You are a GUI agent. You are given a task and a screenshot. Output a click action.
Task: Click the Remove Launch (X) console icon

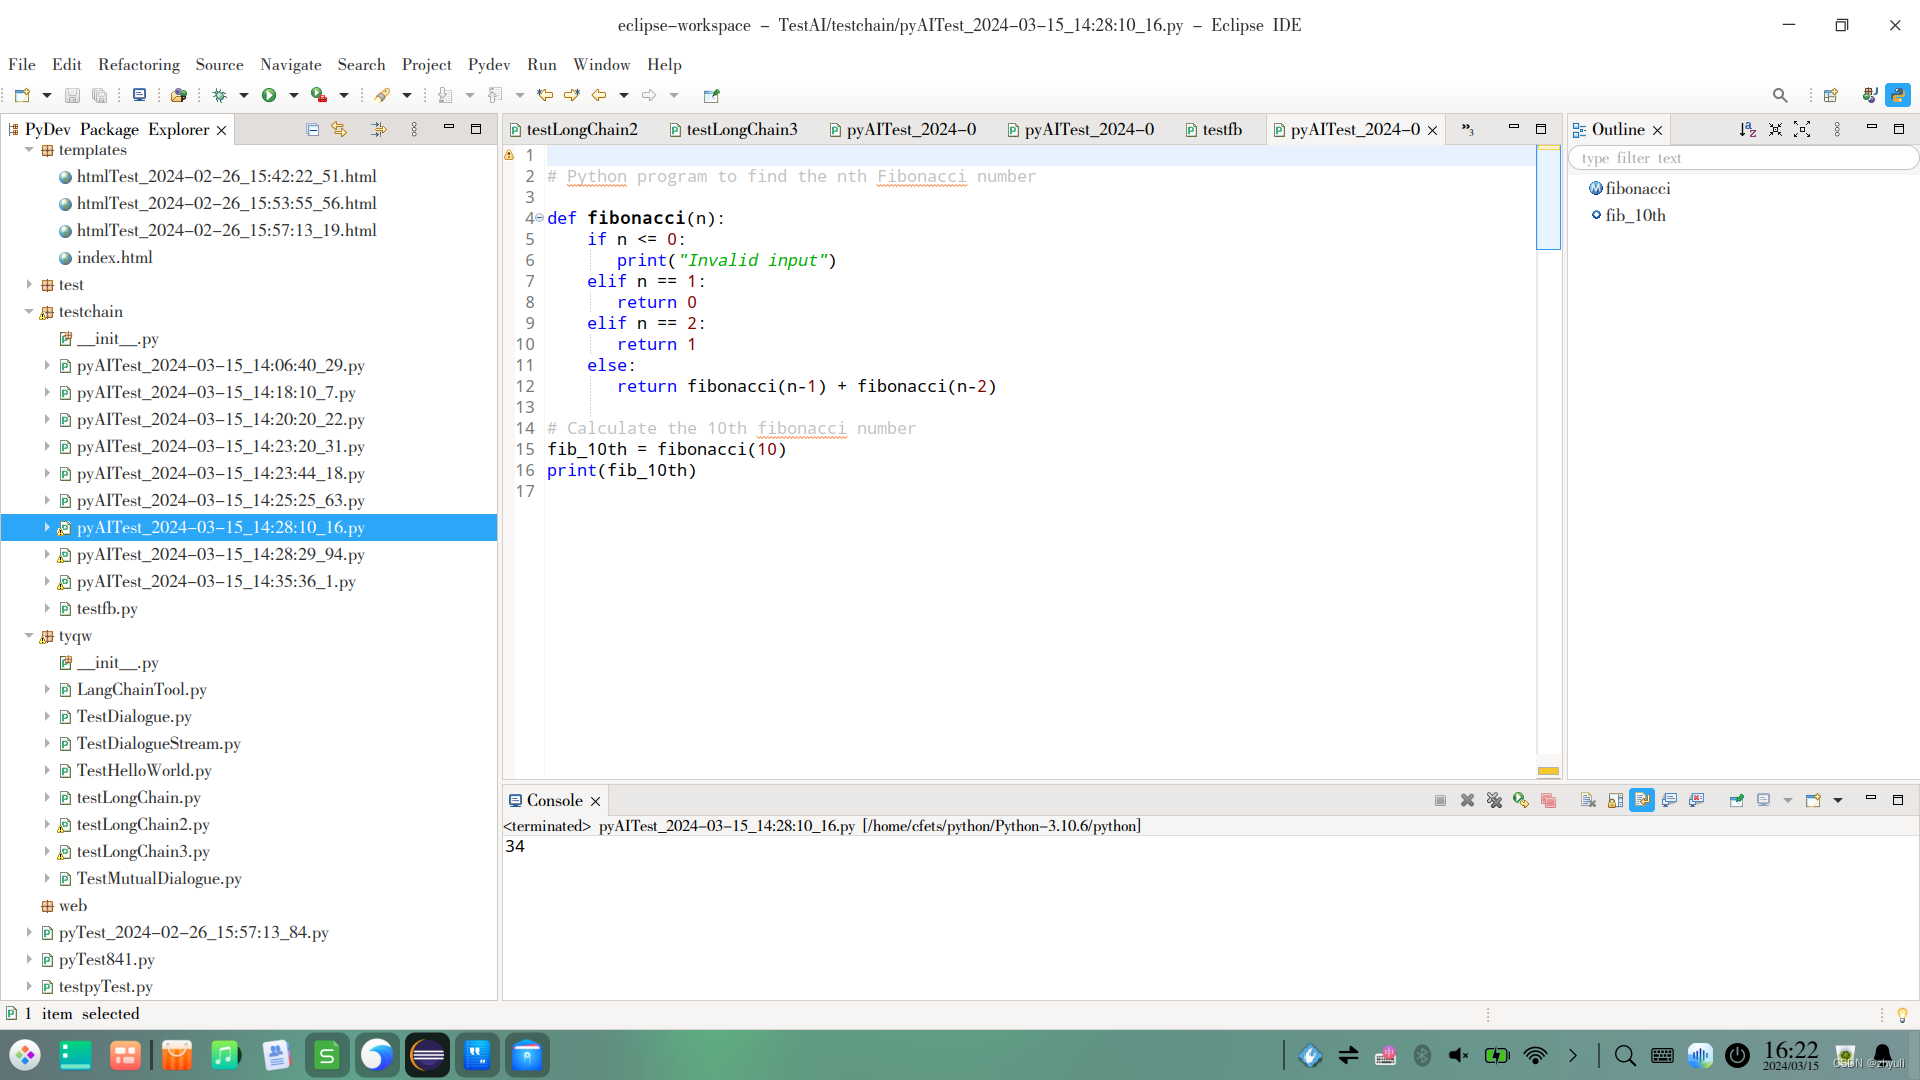(1467, 800)
